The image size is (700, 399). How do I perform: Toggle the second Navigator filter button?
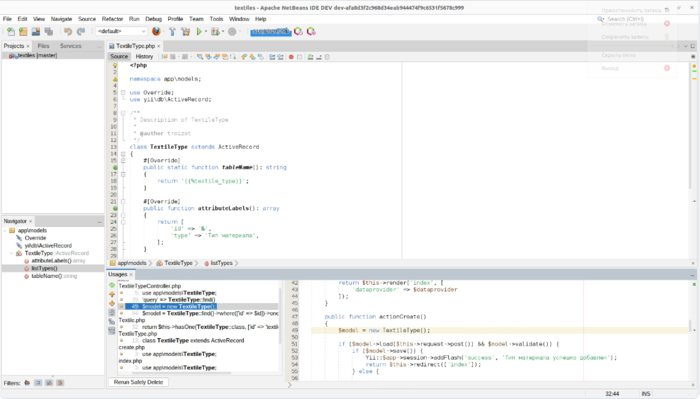point(38,382)
